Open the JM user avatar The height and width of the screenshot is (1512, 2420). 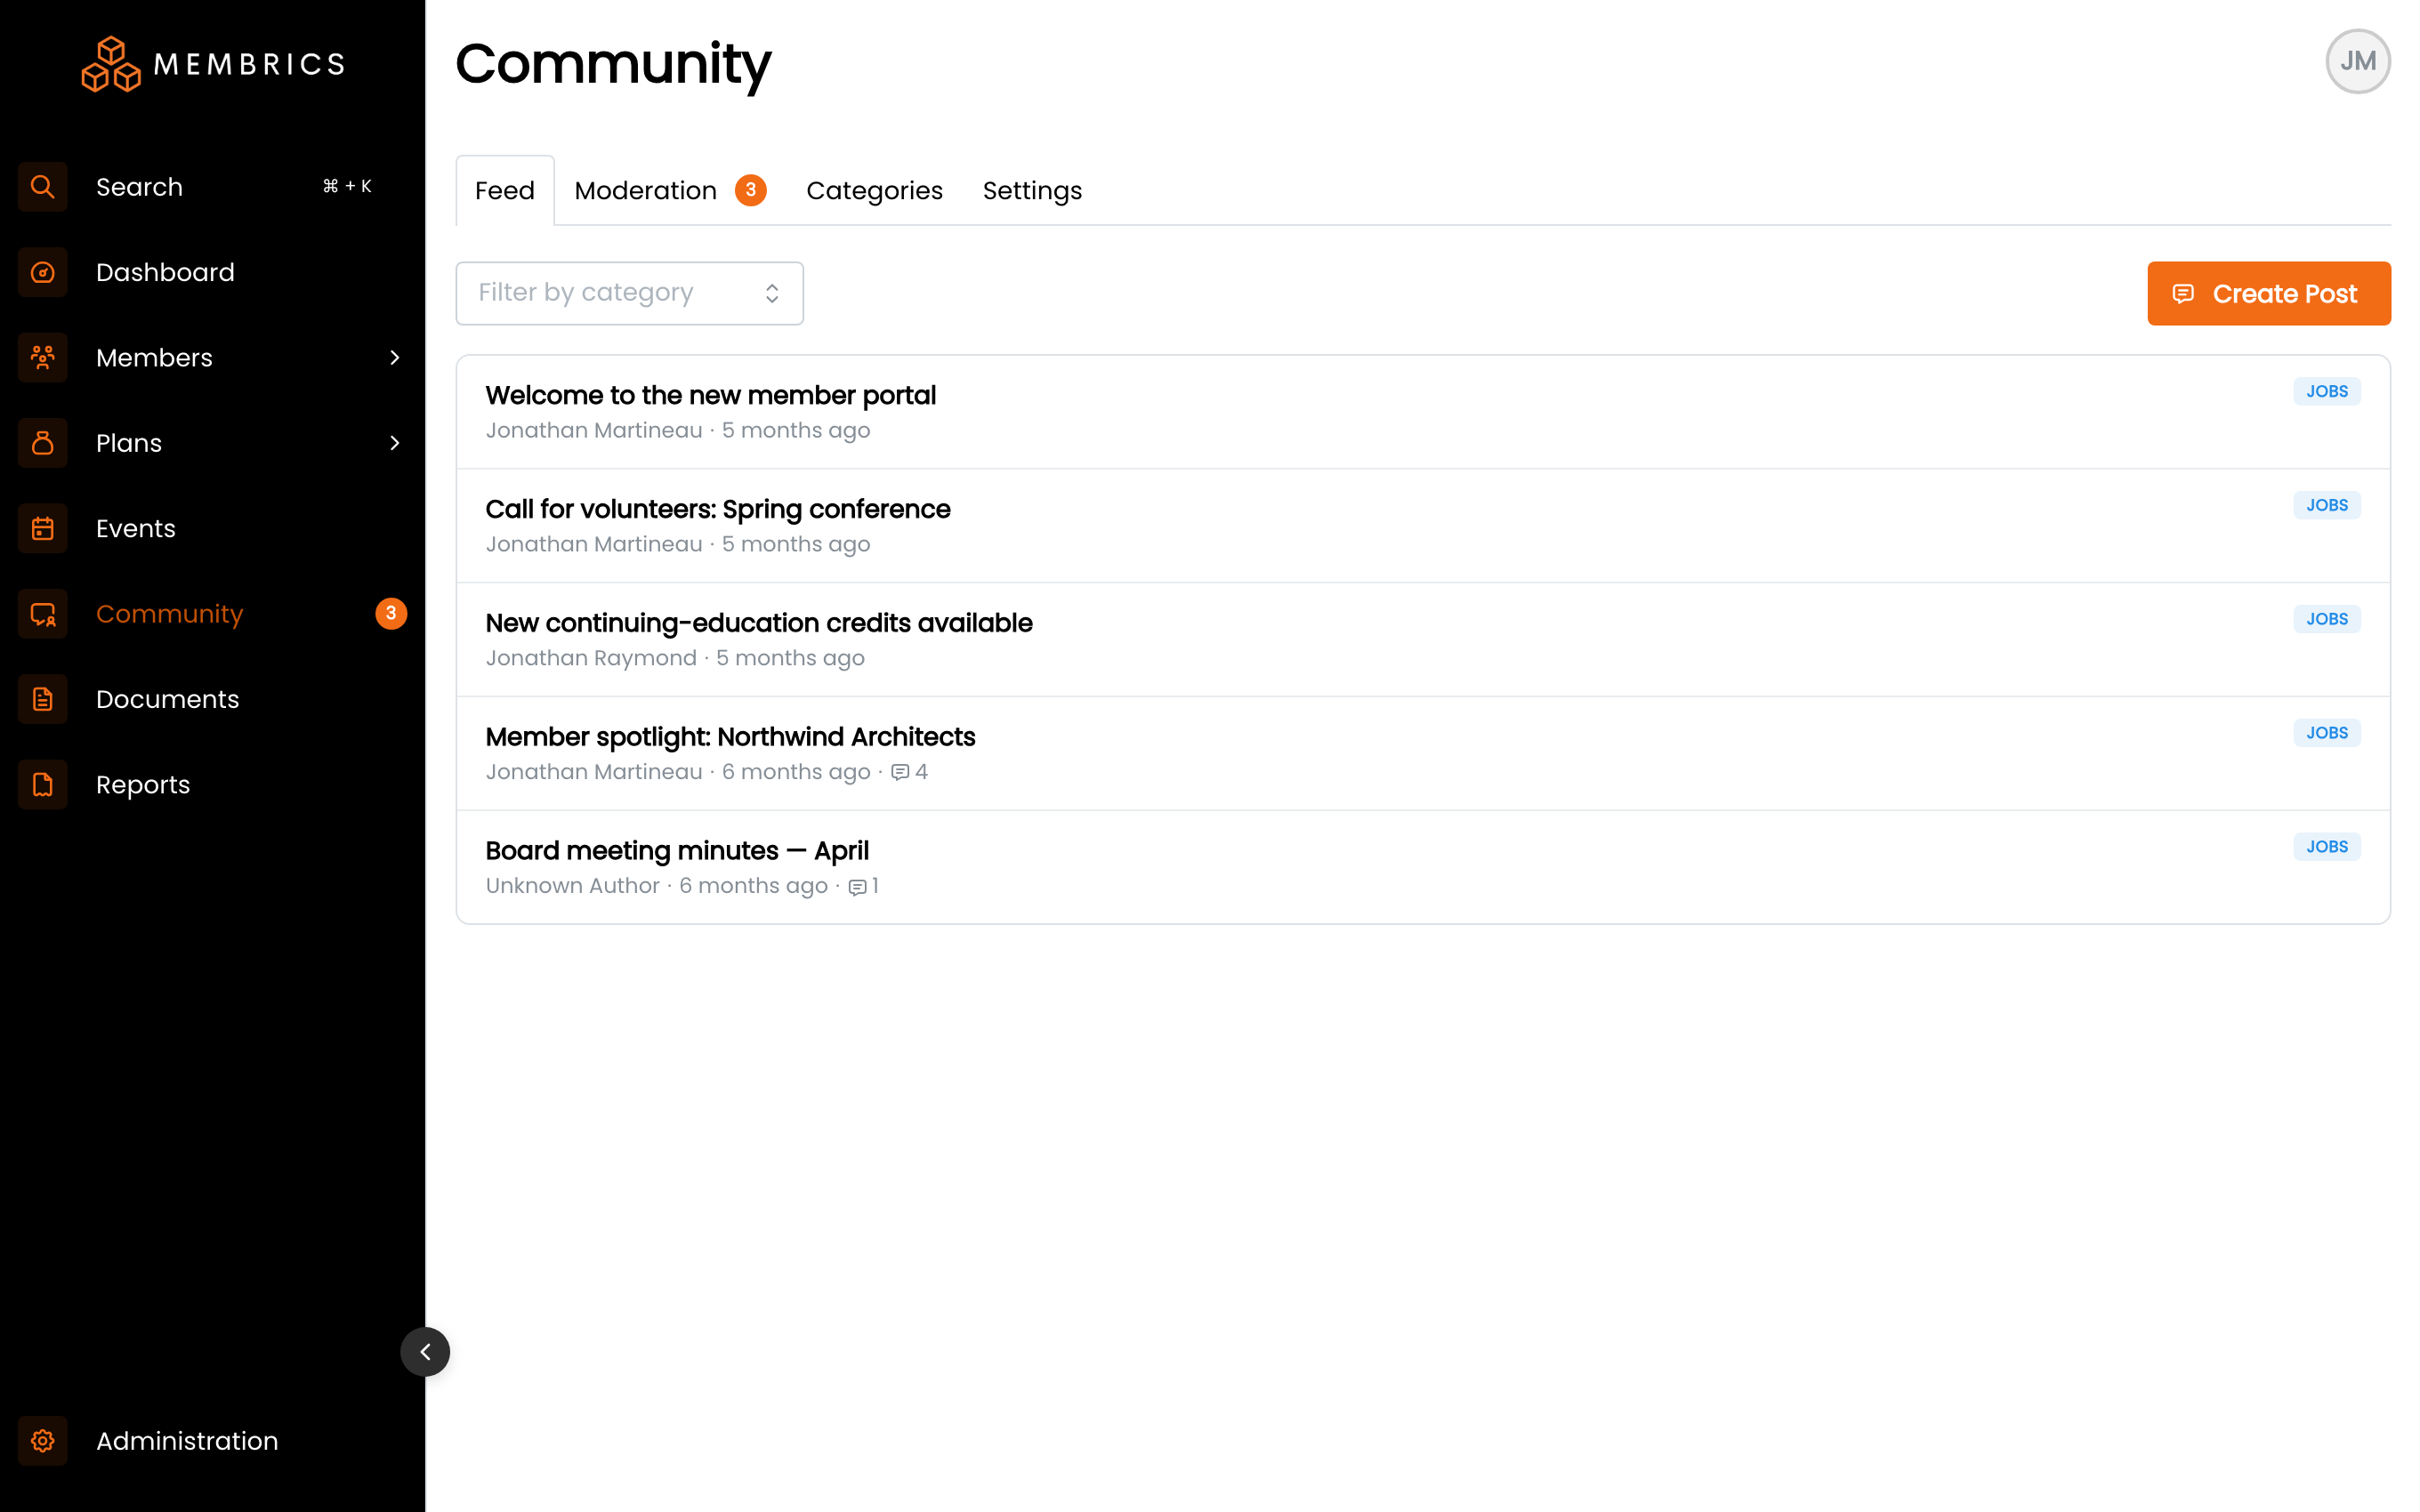pos(2357,62)
